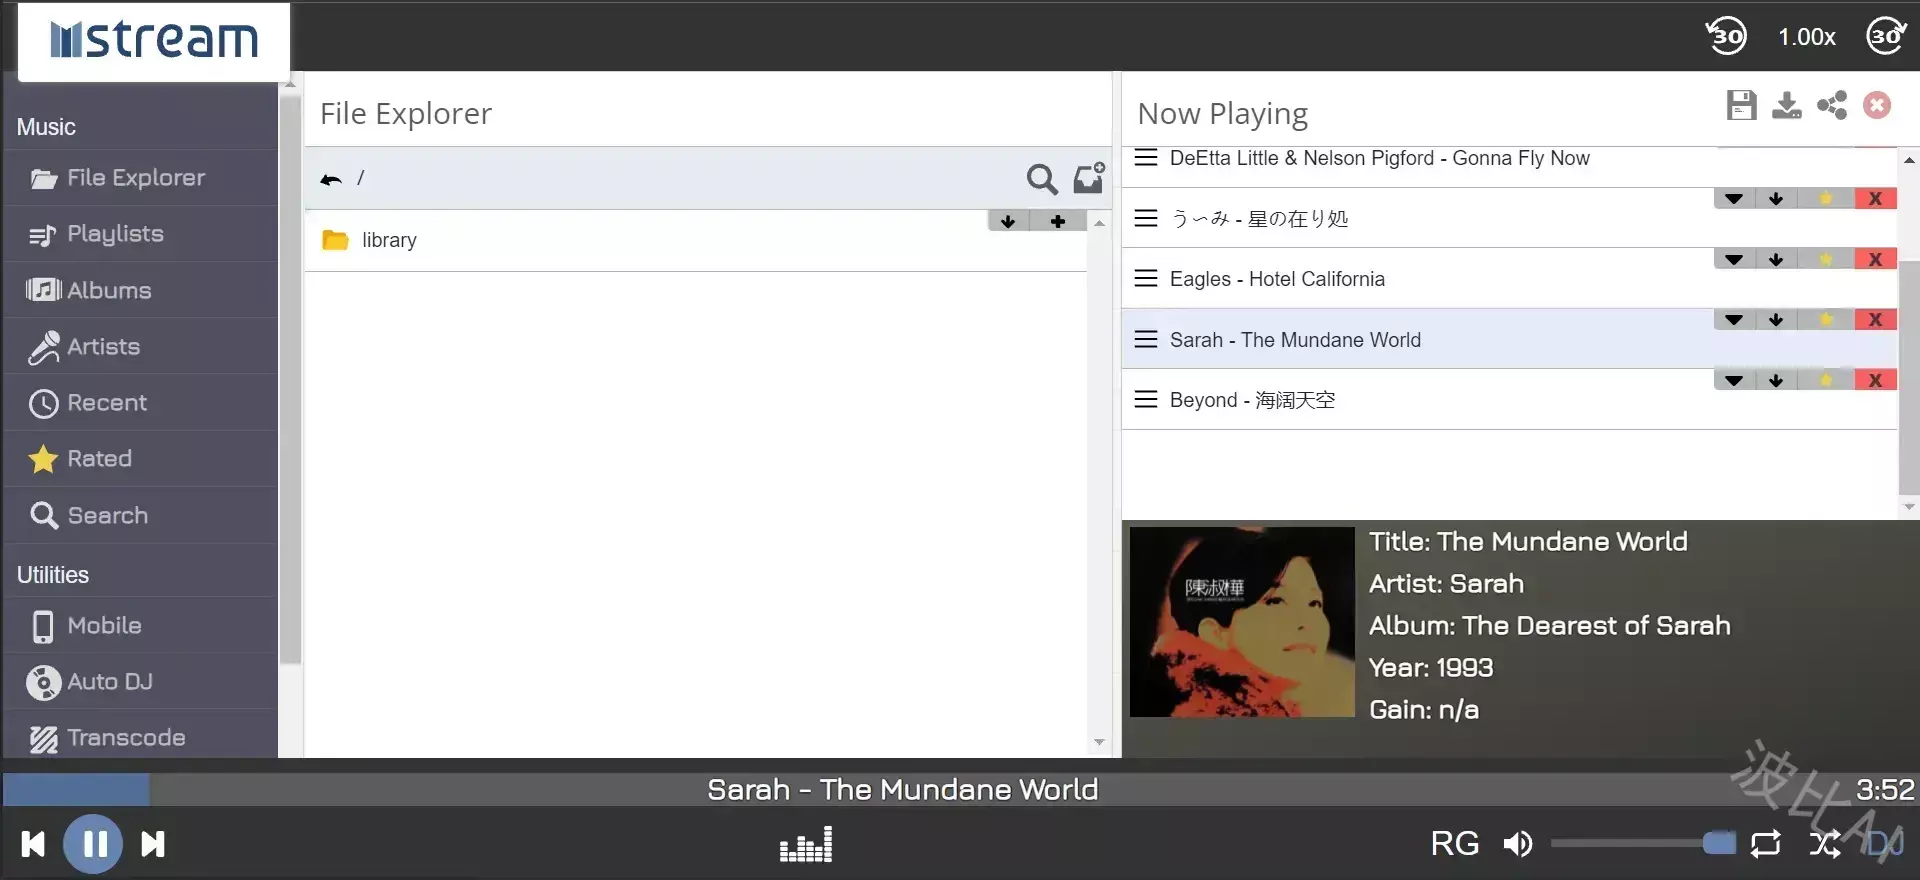Rate The Mundane World with the star
The height and width of the screenshot is (880, 1920).
(1826, 320)
